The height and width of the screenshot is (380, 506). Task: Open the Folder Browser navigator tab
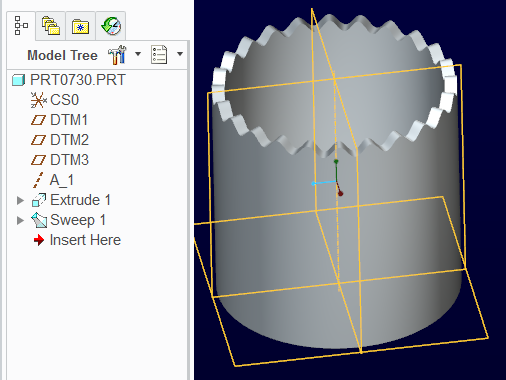pyautogui.click(x=51, y=26)
